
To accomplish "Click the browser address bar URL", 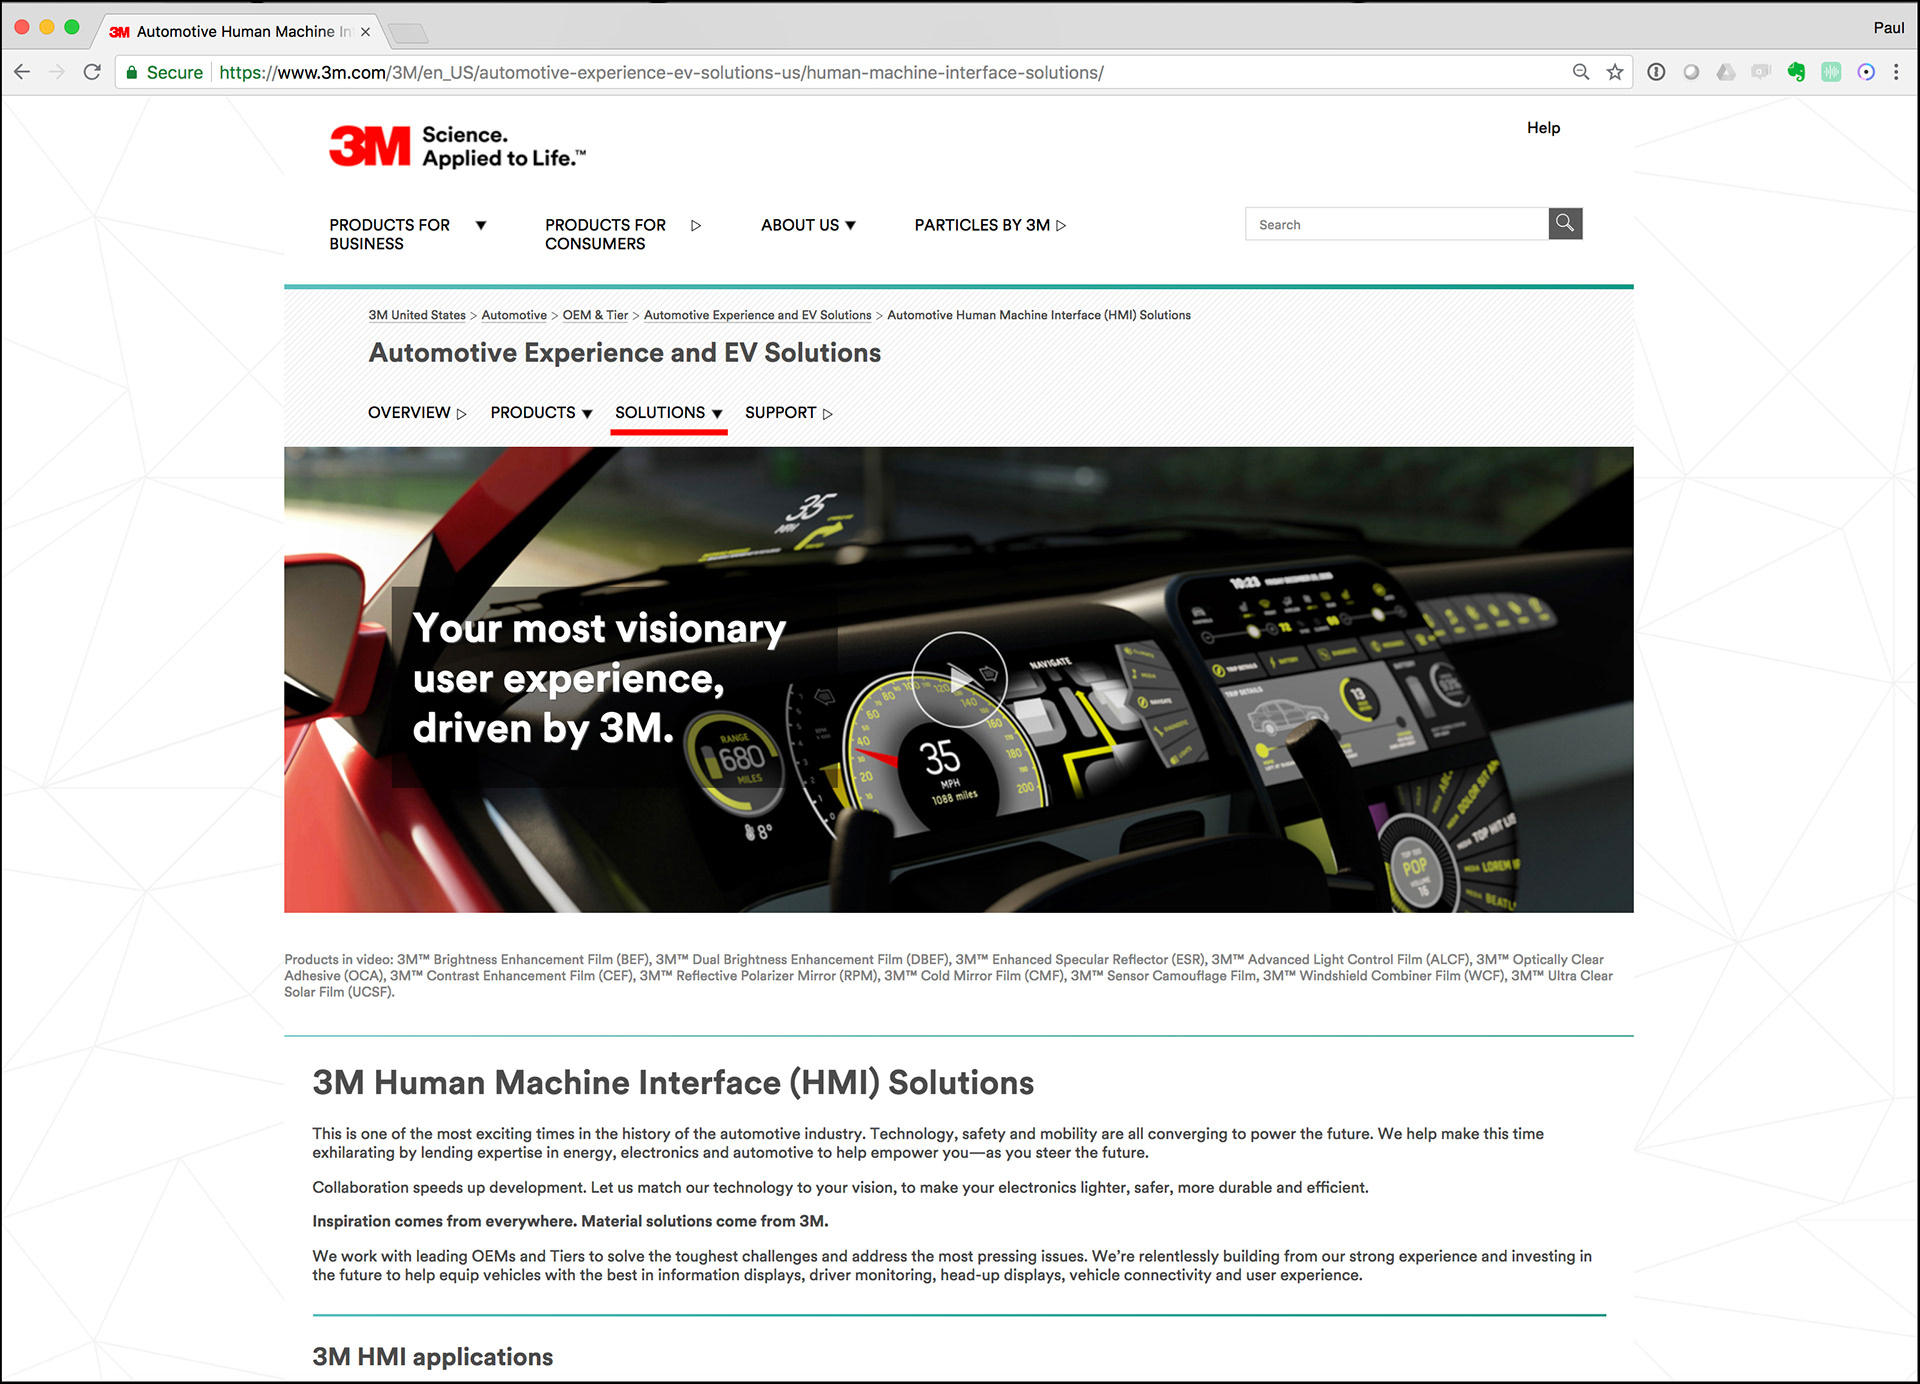I will pos(661,72).
